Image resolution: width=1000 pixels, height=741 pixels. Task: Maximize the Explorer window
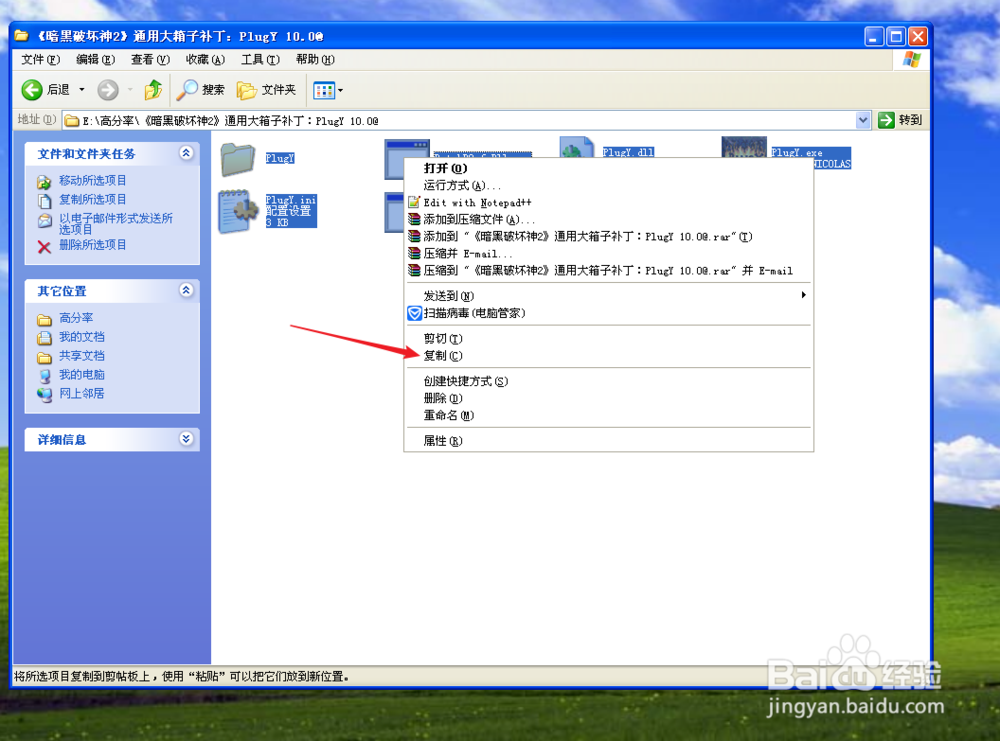pos(896,36)
